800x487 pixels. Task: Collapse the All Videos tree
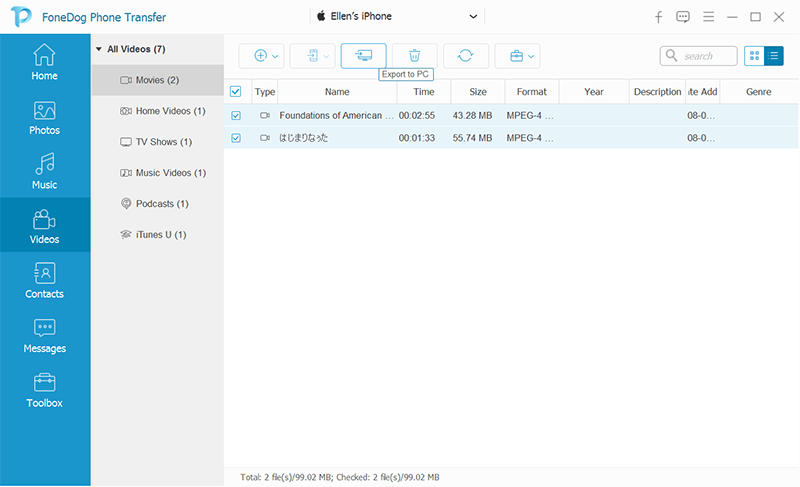click(x=98, y=49)
